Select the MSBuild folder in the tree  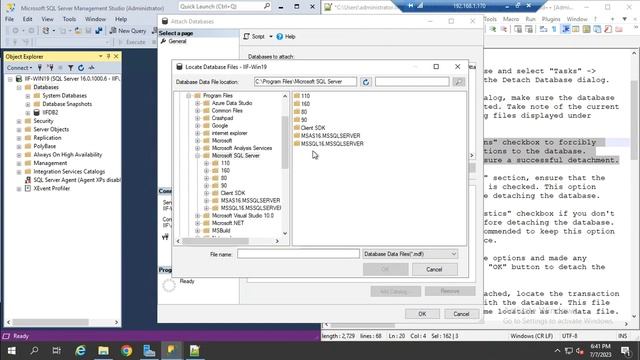[221, 231]
